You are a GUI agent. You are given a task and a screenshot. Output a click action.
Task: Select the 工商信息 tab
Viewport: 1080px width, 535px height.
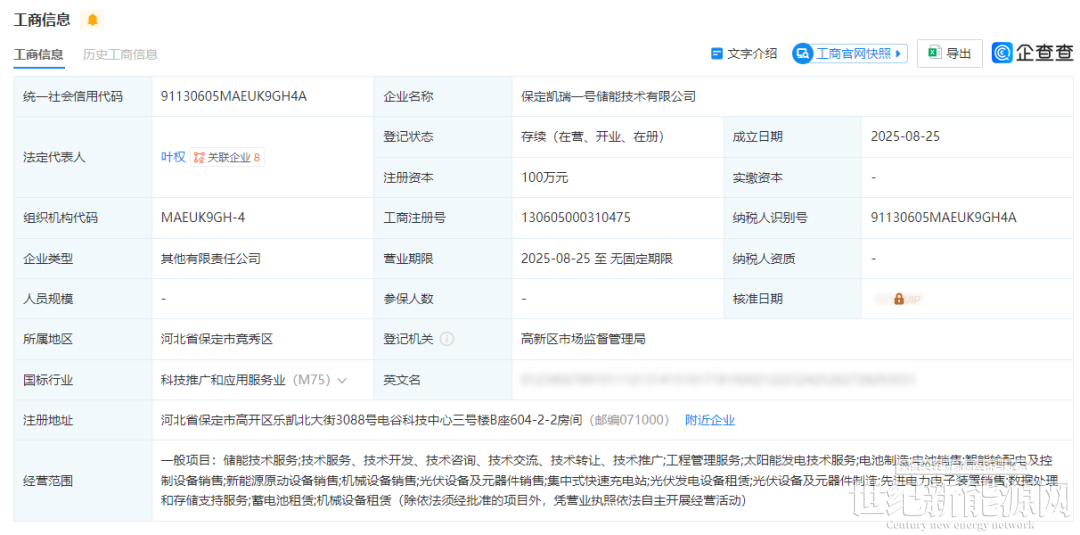(38, 54)
